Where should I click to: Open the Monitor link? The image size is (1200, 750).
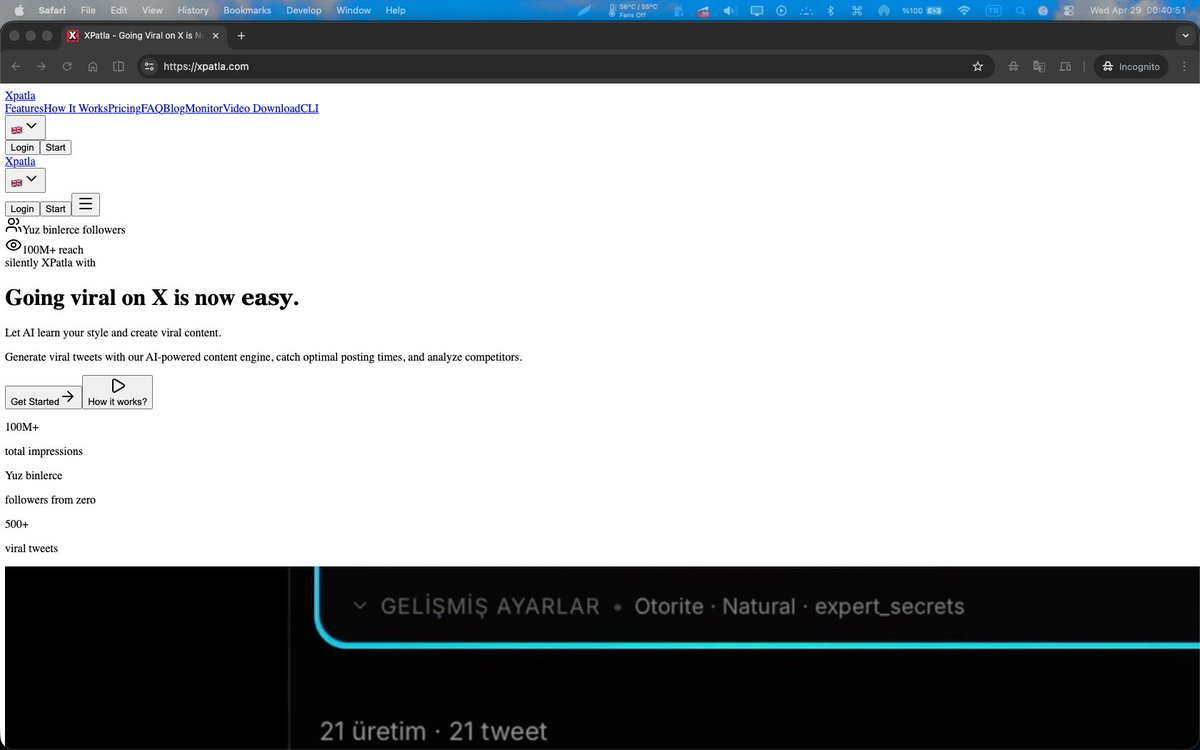pos(204,108)
